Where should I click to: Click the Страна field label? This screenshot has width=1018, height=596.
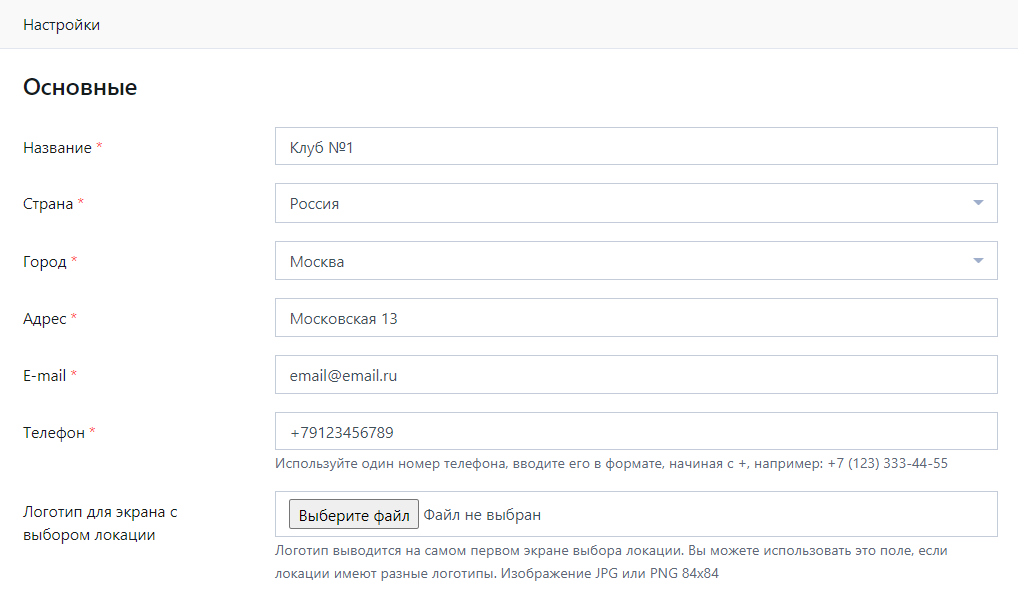(48, 204)
